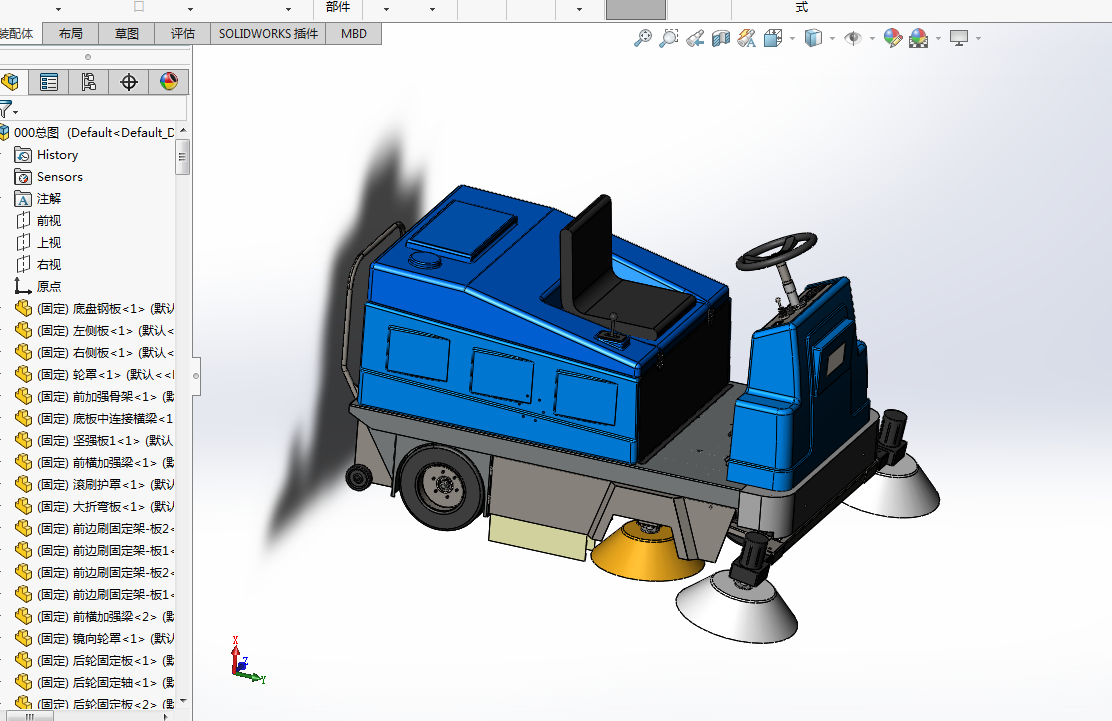
Task: Select the 滚刷护罩<1> component
Action: [x=94, y=484]
